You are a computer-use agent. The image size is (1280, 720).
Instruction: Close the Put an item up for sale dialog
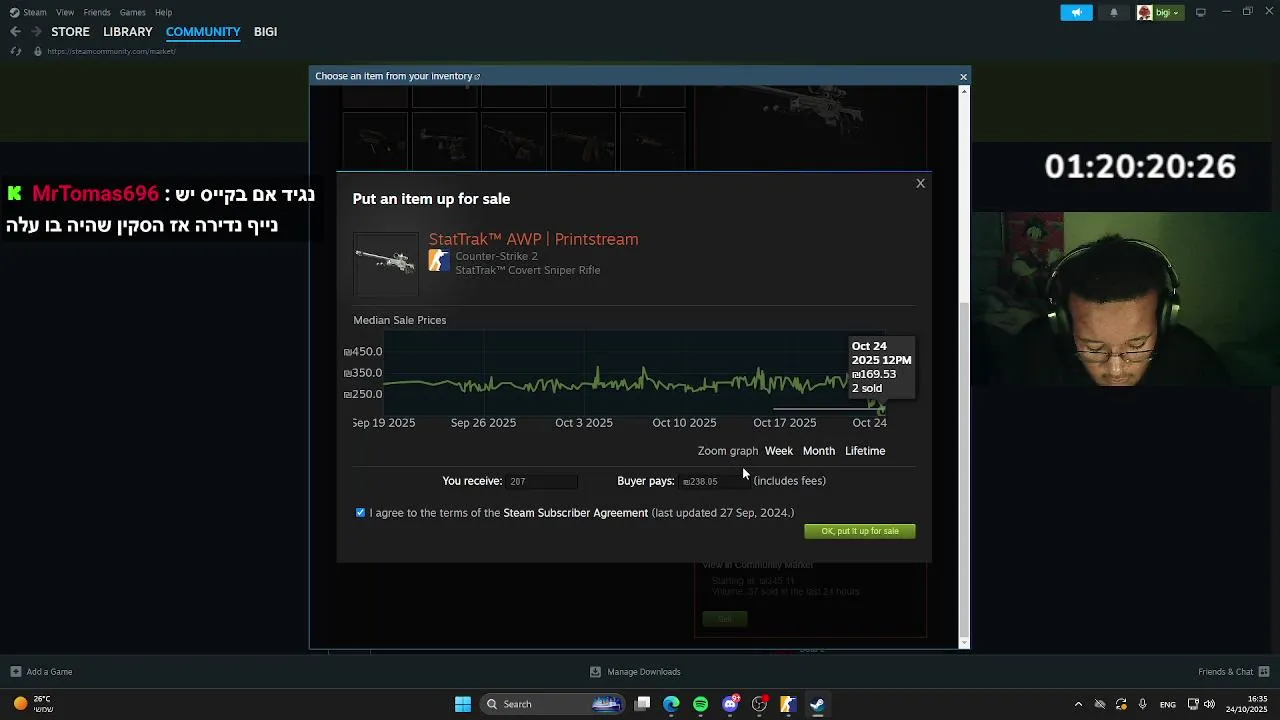920,183
